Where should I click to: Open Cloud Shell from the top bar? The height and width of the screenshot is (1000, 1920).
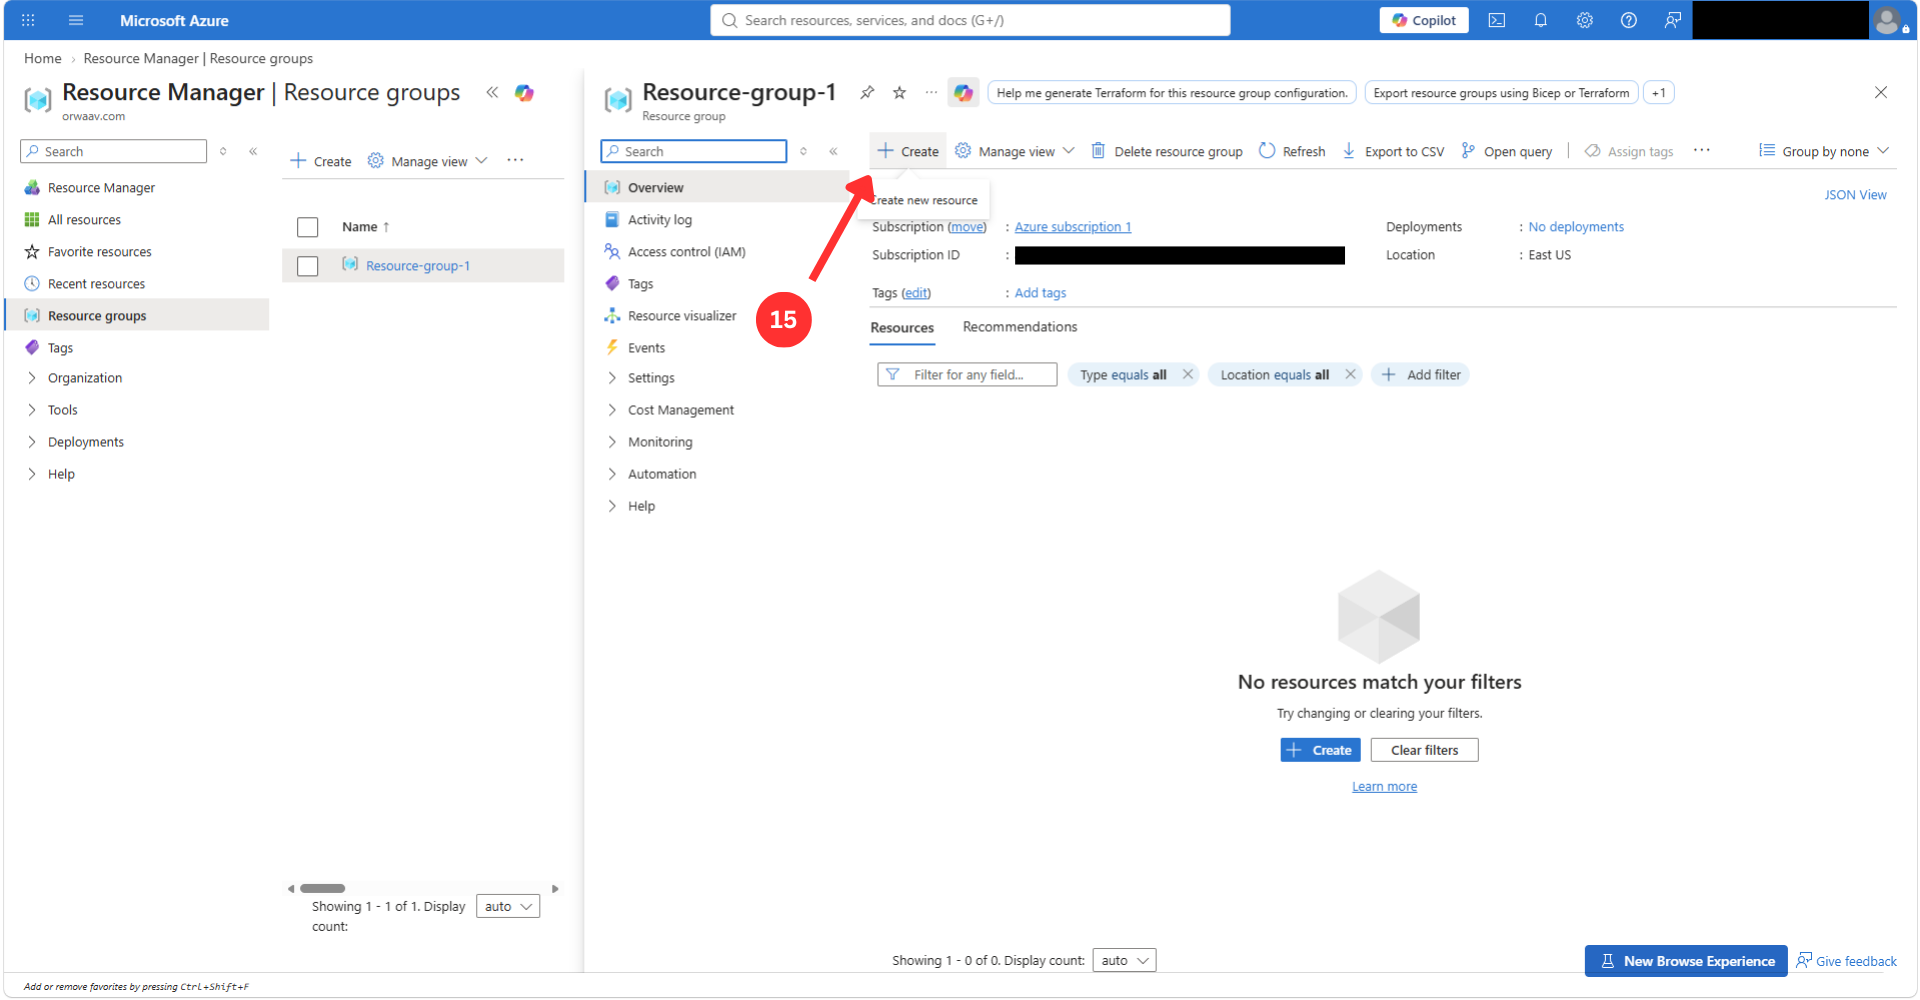[x=1496, y=20]
